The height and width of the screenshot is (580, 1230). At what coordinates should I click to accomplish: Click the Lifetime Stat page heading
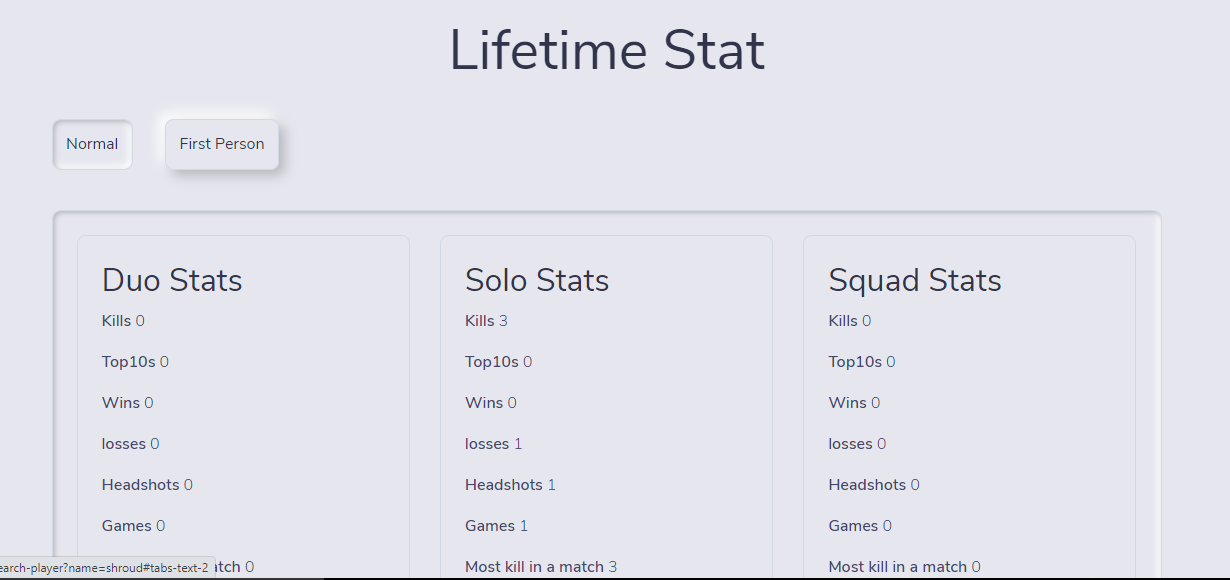(x=607, y=50)
